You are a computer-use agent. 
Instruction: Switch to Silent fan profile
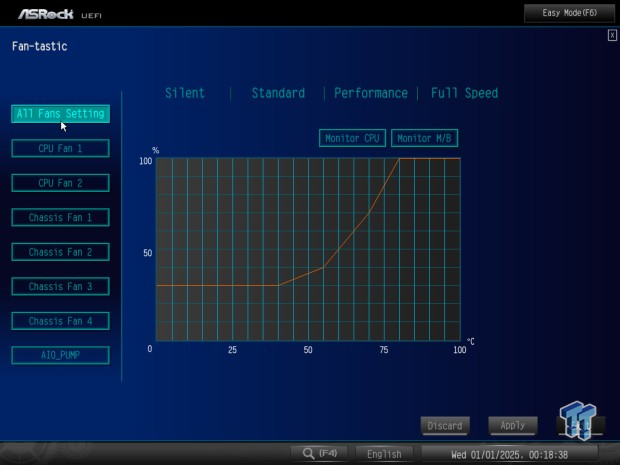pyautogui.click(x=185, y=93)
